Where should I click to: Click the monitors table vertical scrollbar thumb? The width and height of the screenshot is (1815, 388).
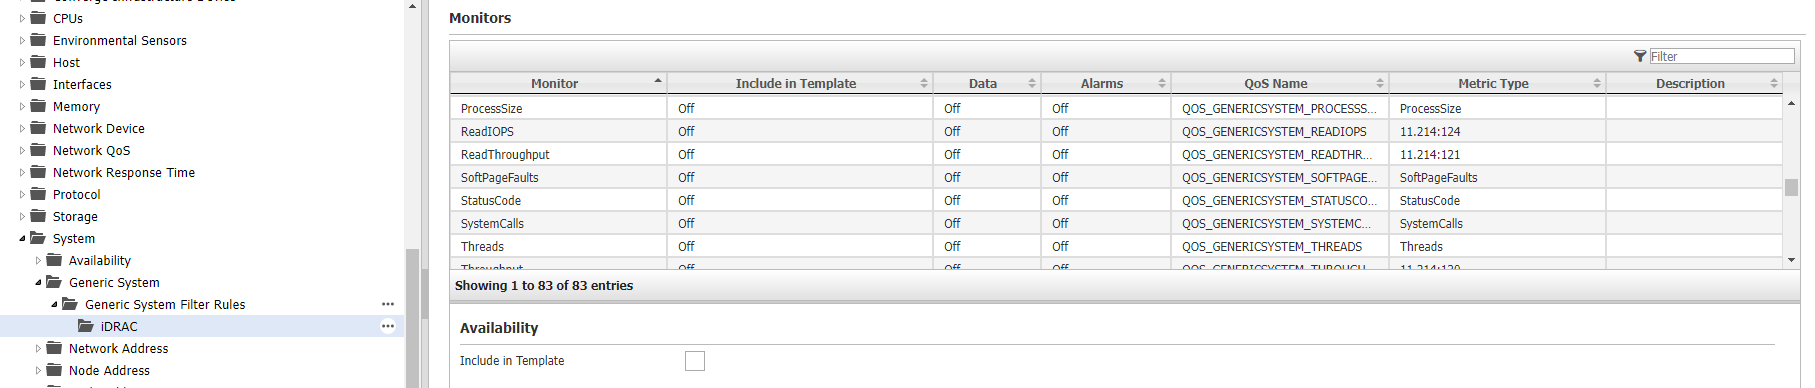coord(1791,187)
